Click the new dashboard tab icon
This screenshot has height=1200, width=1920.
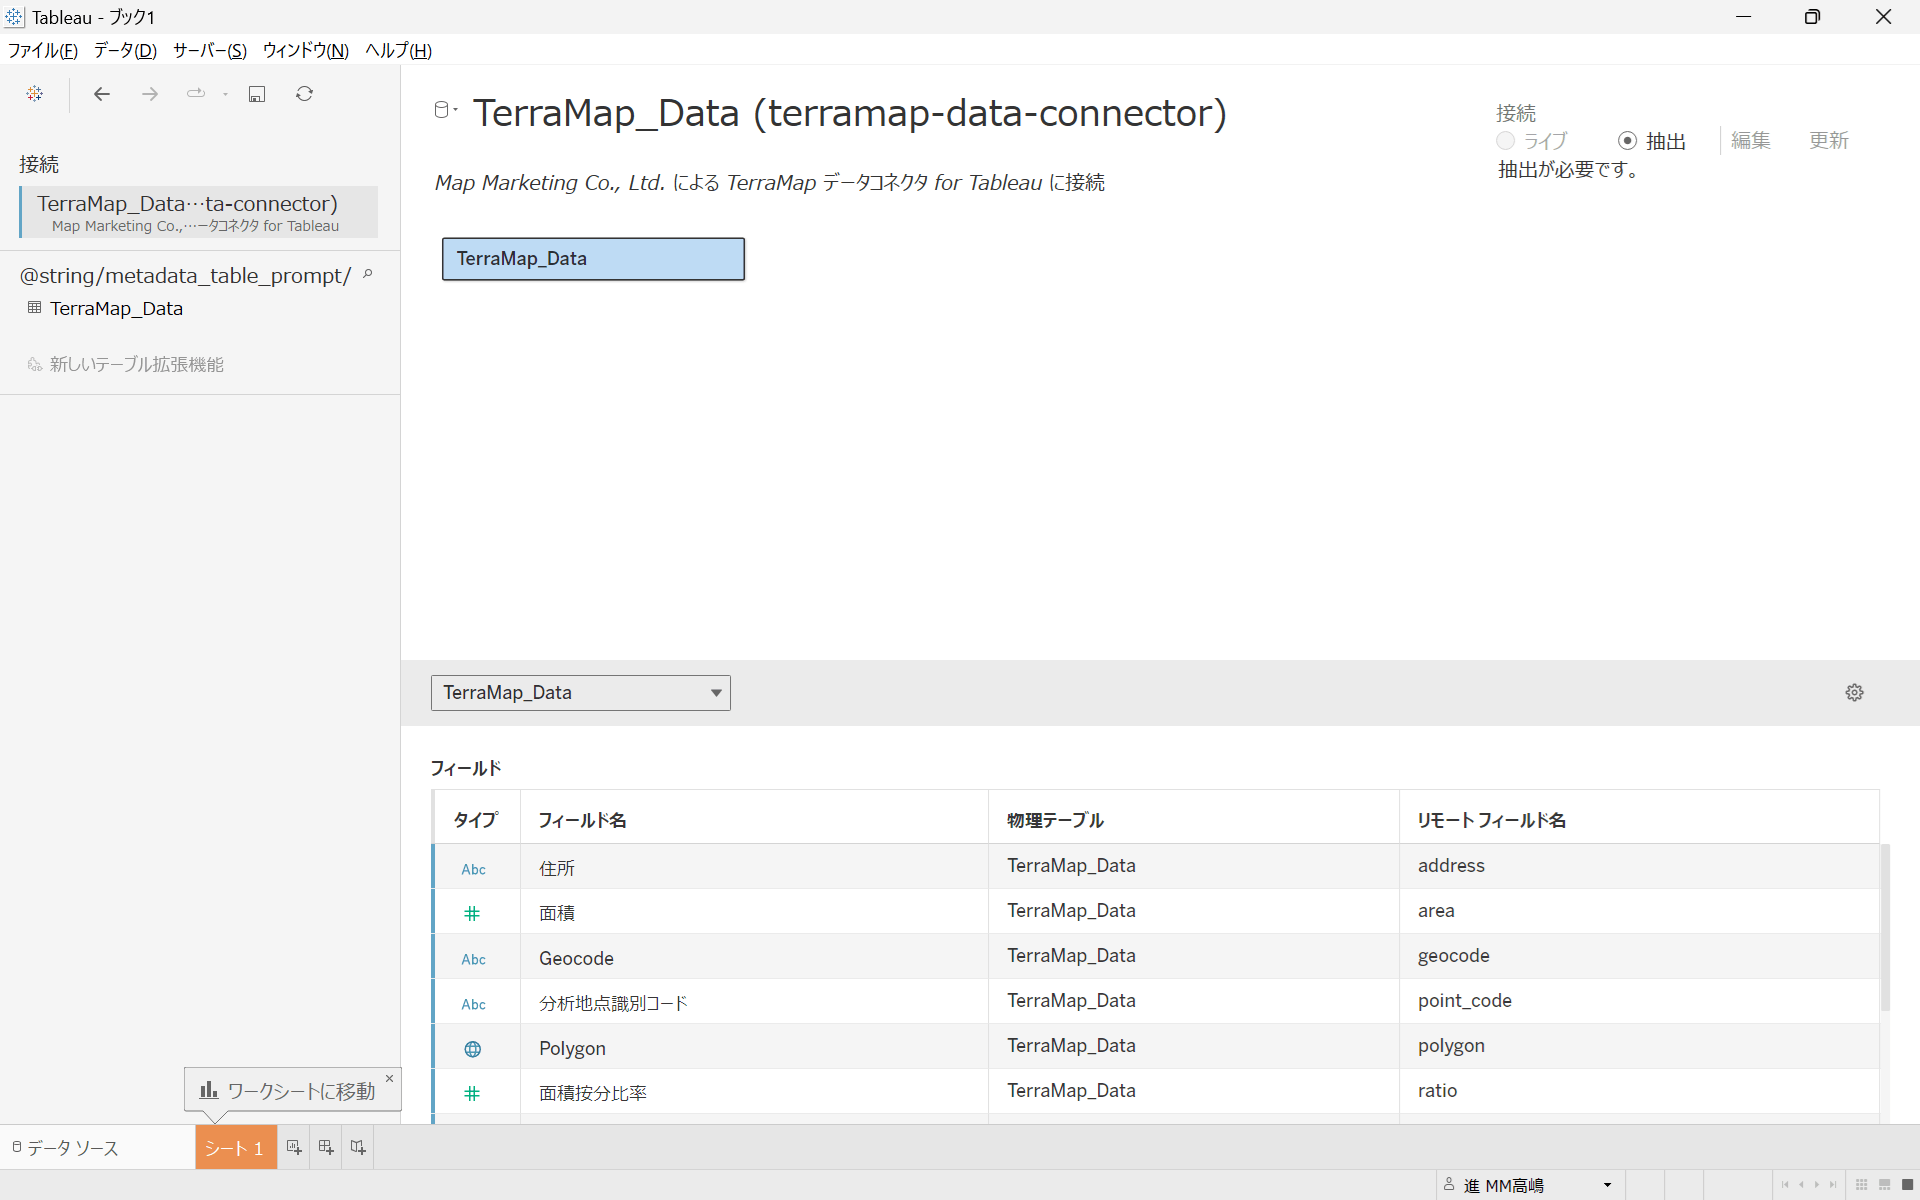[326, 1148]
